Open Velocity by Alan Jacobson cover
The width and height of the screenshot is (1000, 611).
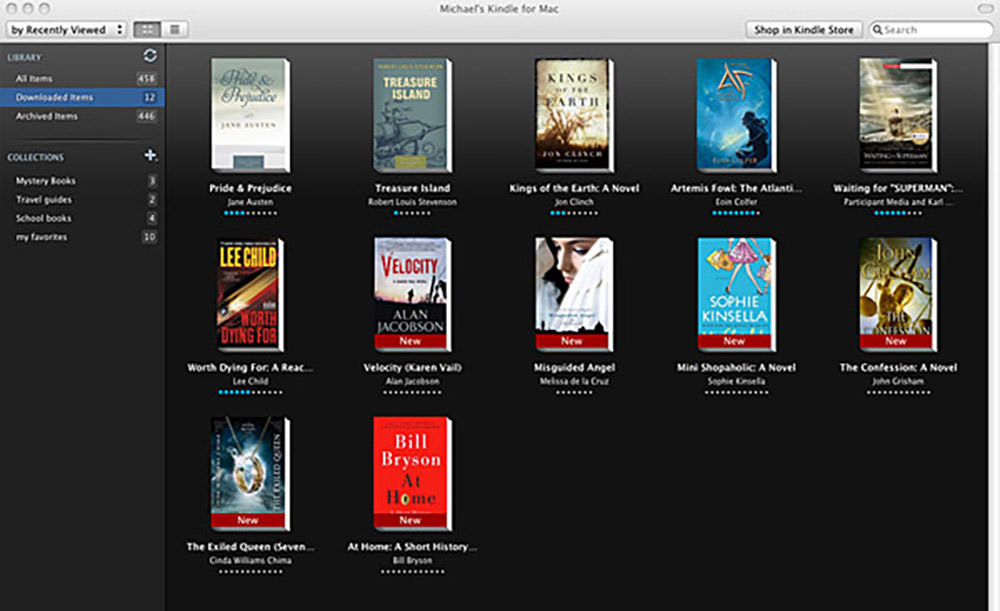pyautogui.click(x=413, y=295)
